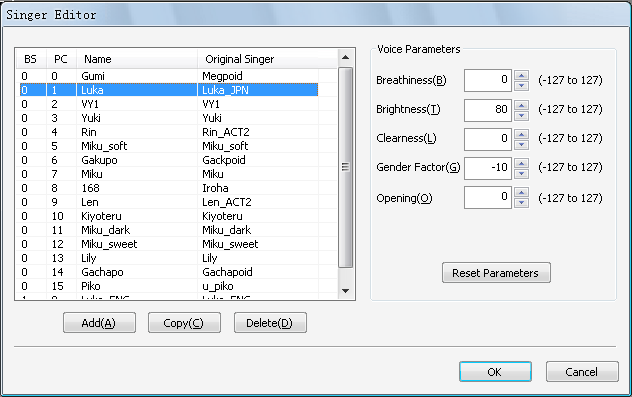Select the VY1 name entry
Viewport: 632px width, 397px height.
[x=90, y=104]
